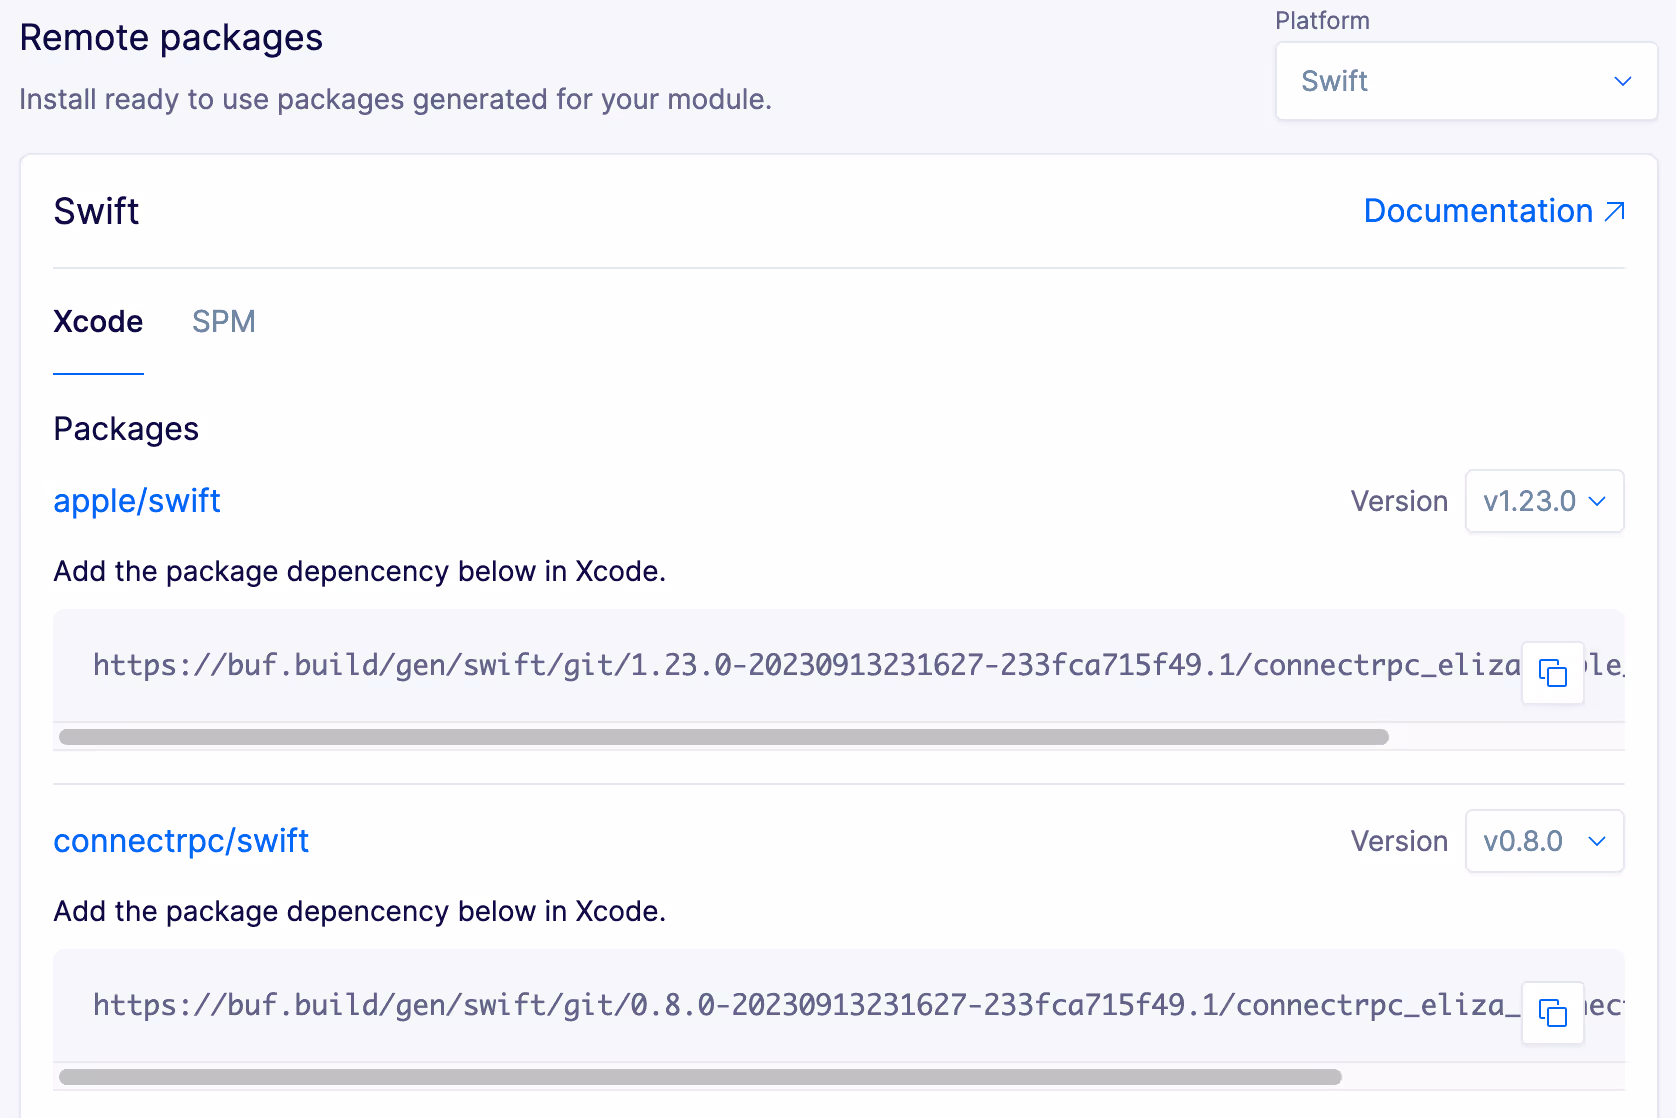Copy the apple/swift package dependency URL
The height and width of the screenshot is (1118, 1676).
pos(1553,673)
